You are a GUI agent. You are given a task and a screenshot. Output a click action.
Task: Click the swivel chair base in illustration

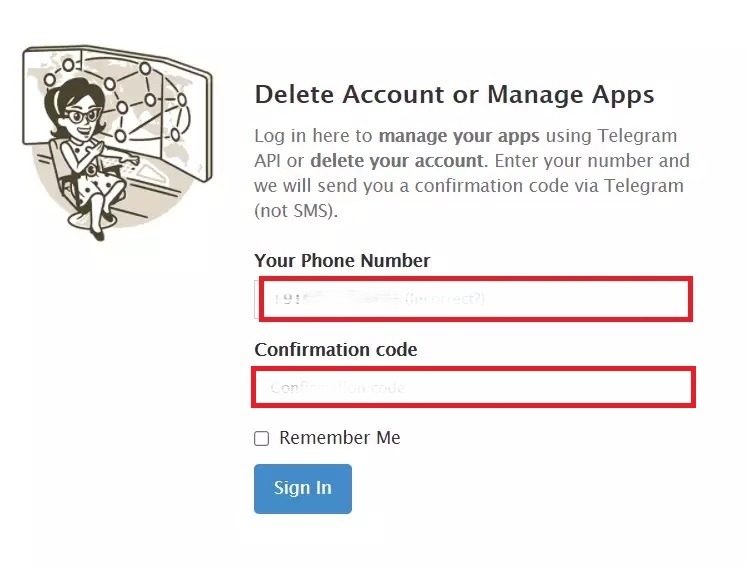93,219
